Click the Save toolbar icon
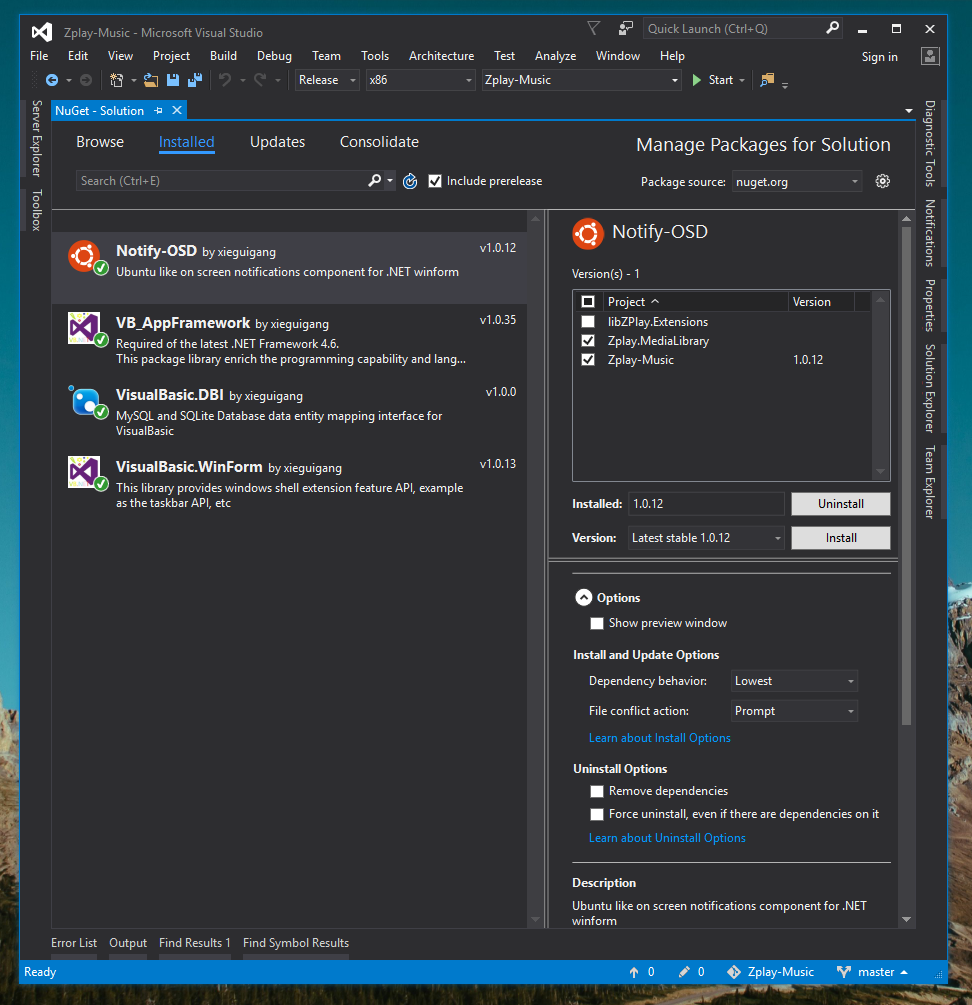This screenshot has height=1005, width=972. (173, 80)
